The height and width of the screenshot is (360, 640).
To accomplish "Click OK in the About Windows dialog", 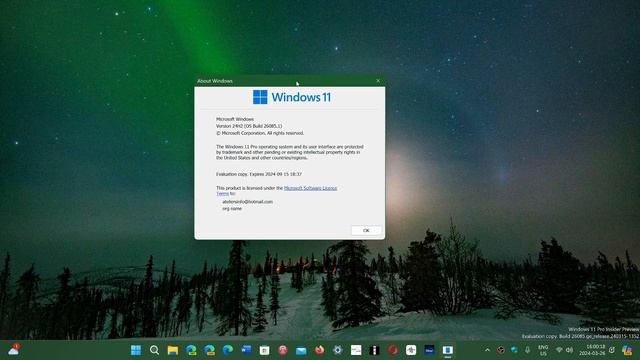I will (366, 230).
